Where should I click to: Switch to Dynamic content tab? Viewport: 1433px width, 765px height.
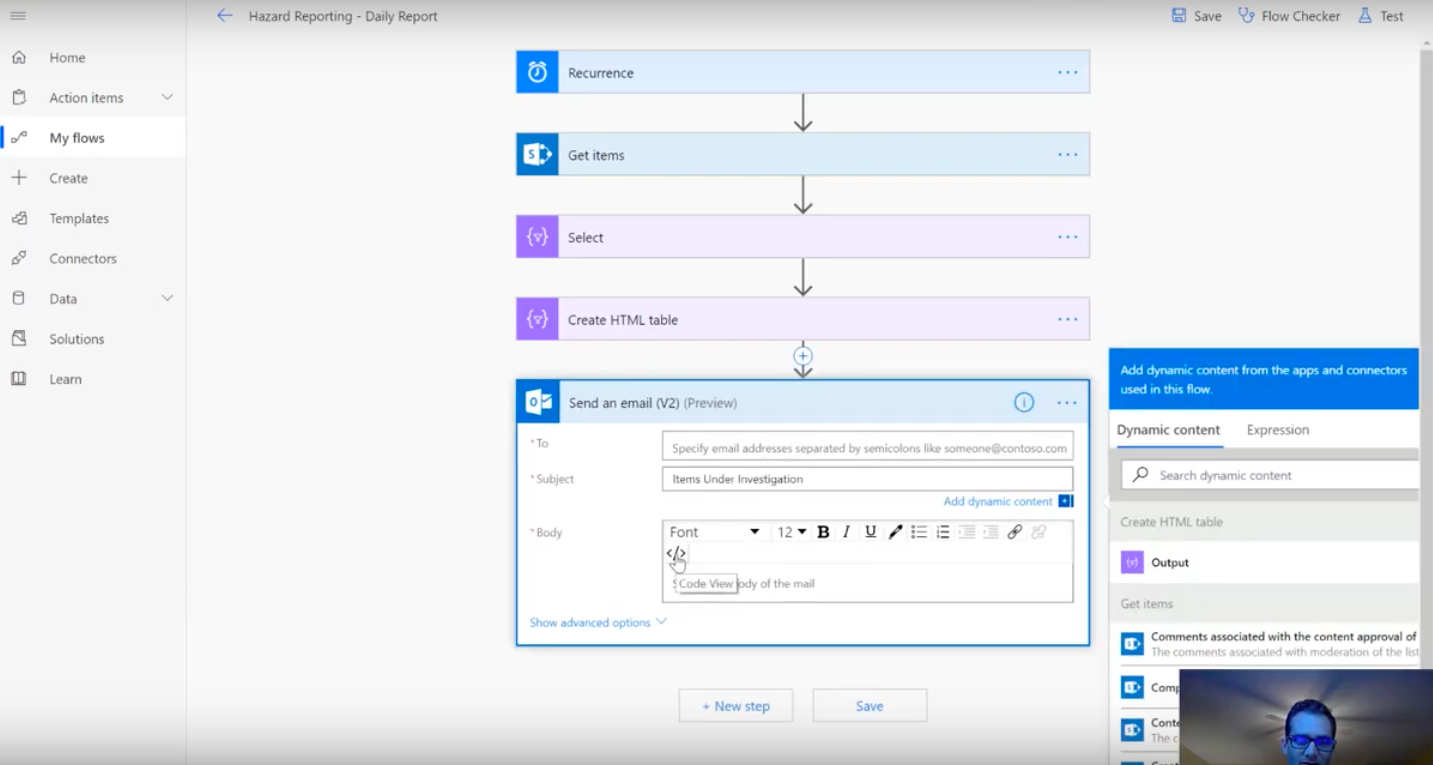1168,430
